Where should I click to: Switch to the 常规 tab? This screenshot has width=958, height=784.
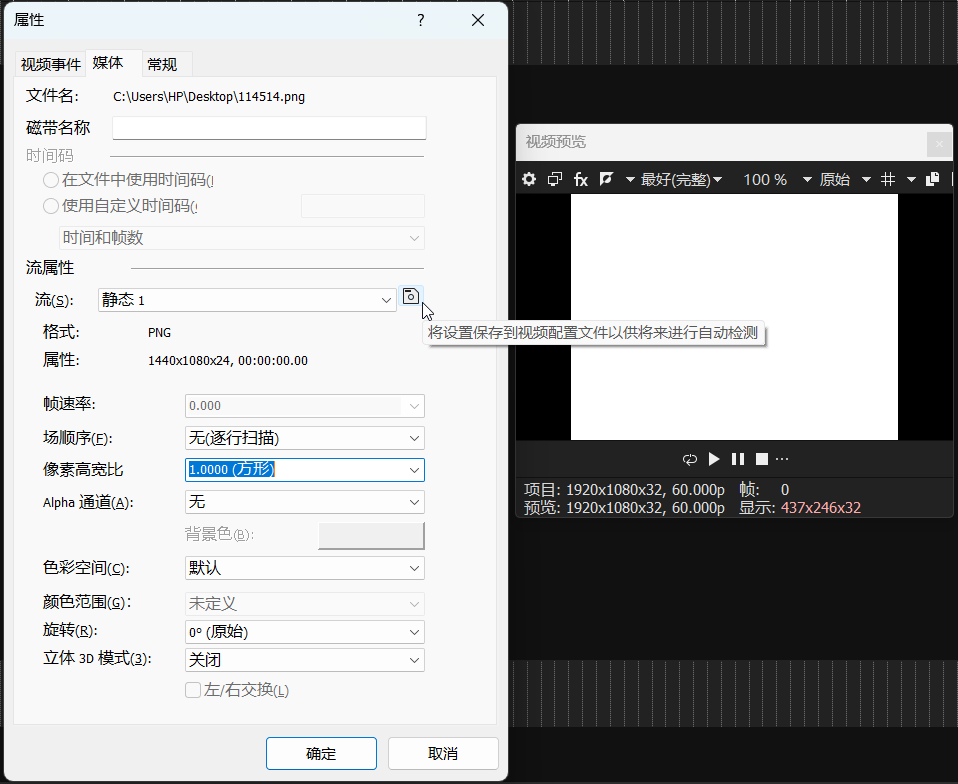tap(162, 64)
